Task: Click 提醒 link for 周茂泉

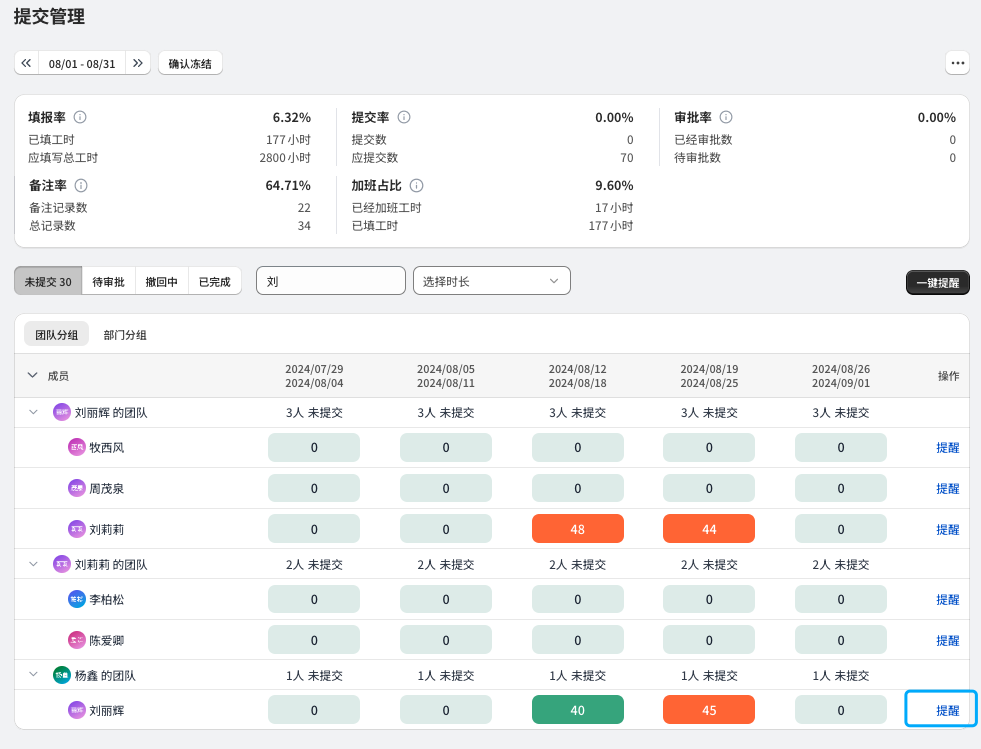Action: (x=947, y=488)
